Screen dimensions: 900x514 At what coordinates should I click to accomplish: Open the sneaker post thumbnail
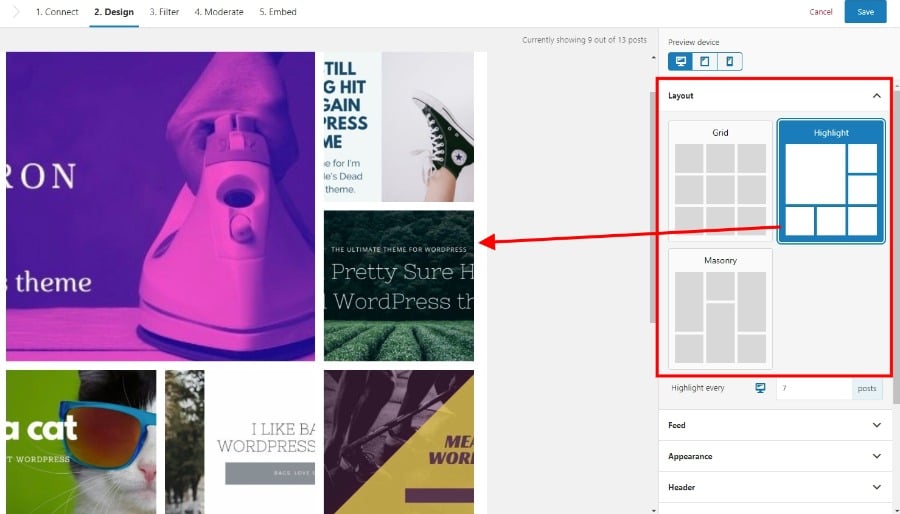pyautogui.click(x=399, y=127)
